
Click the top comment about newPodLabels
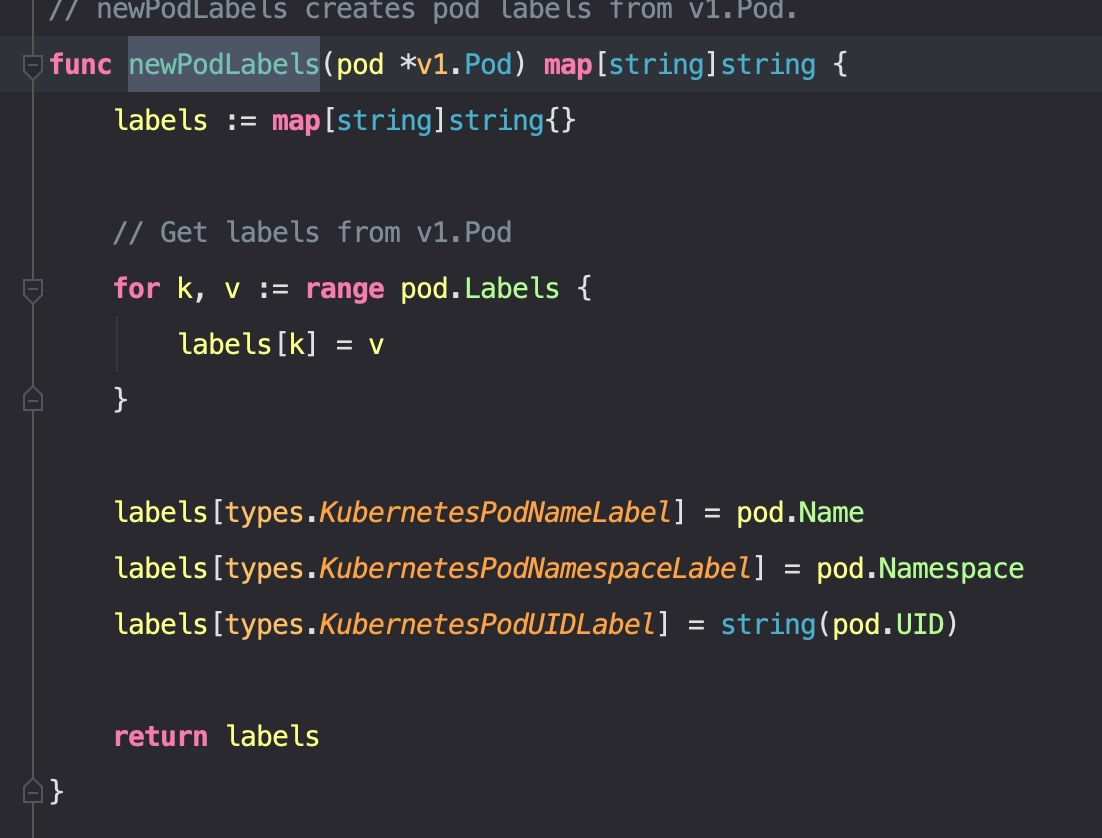(423, 10)
